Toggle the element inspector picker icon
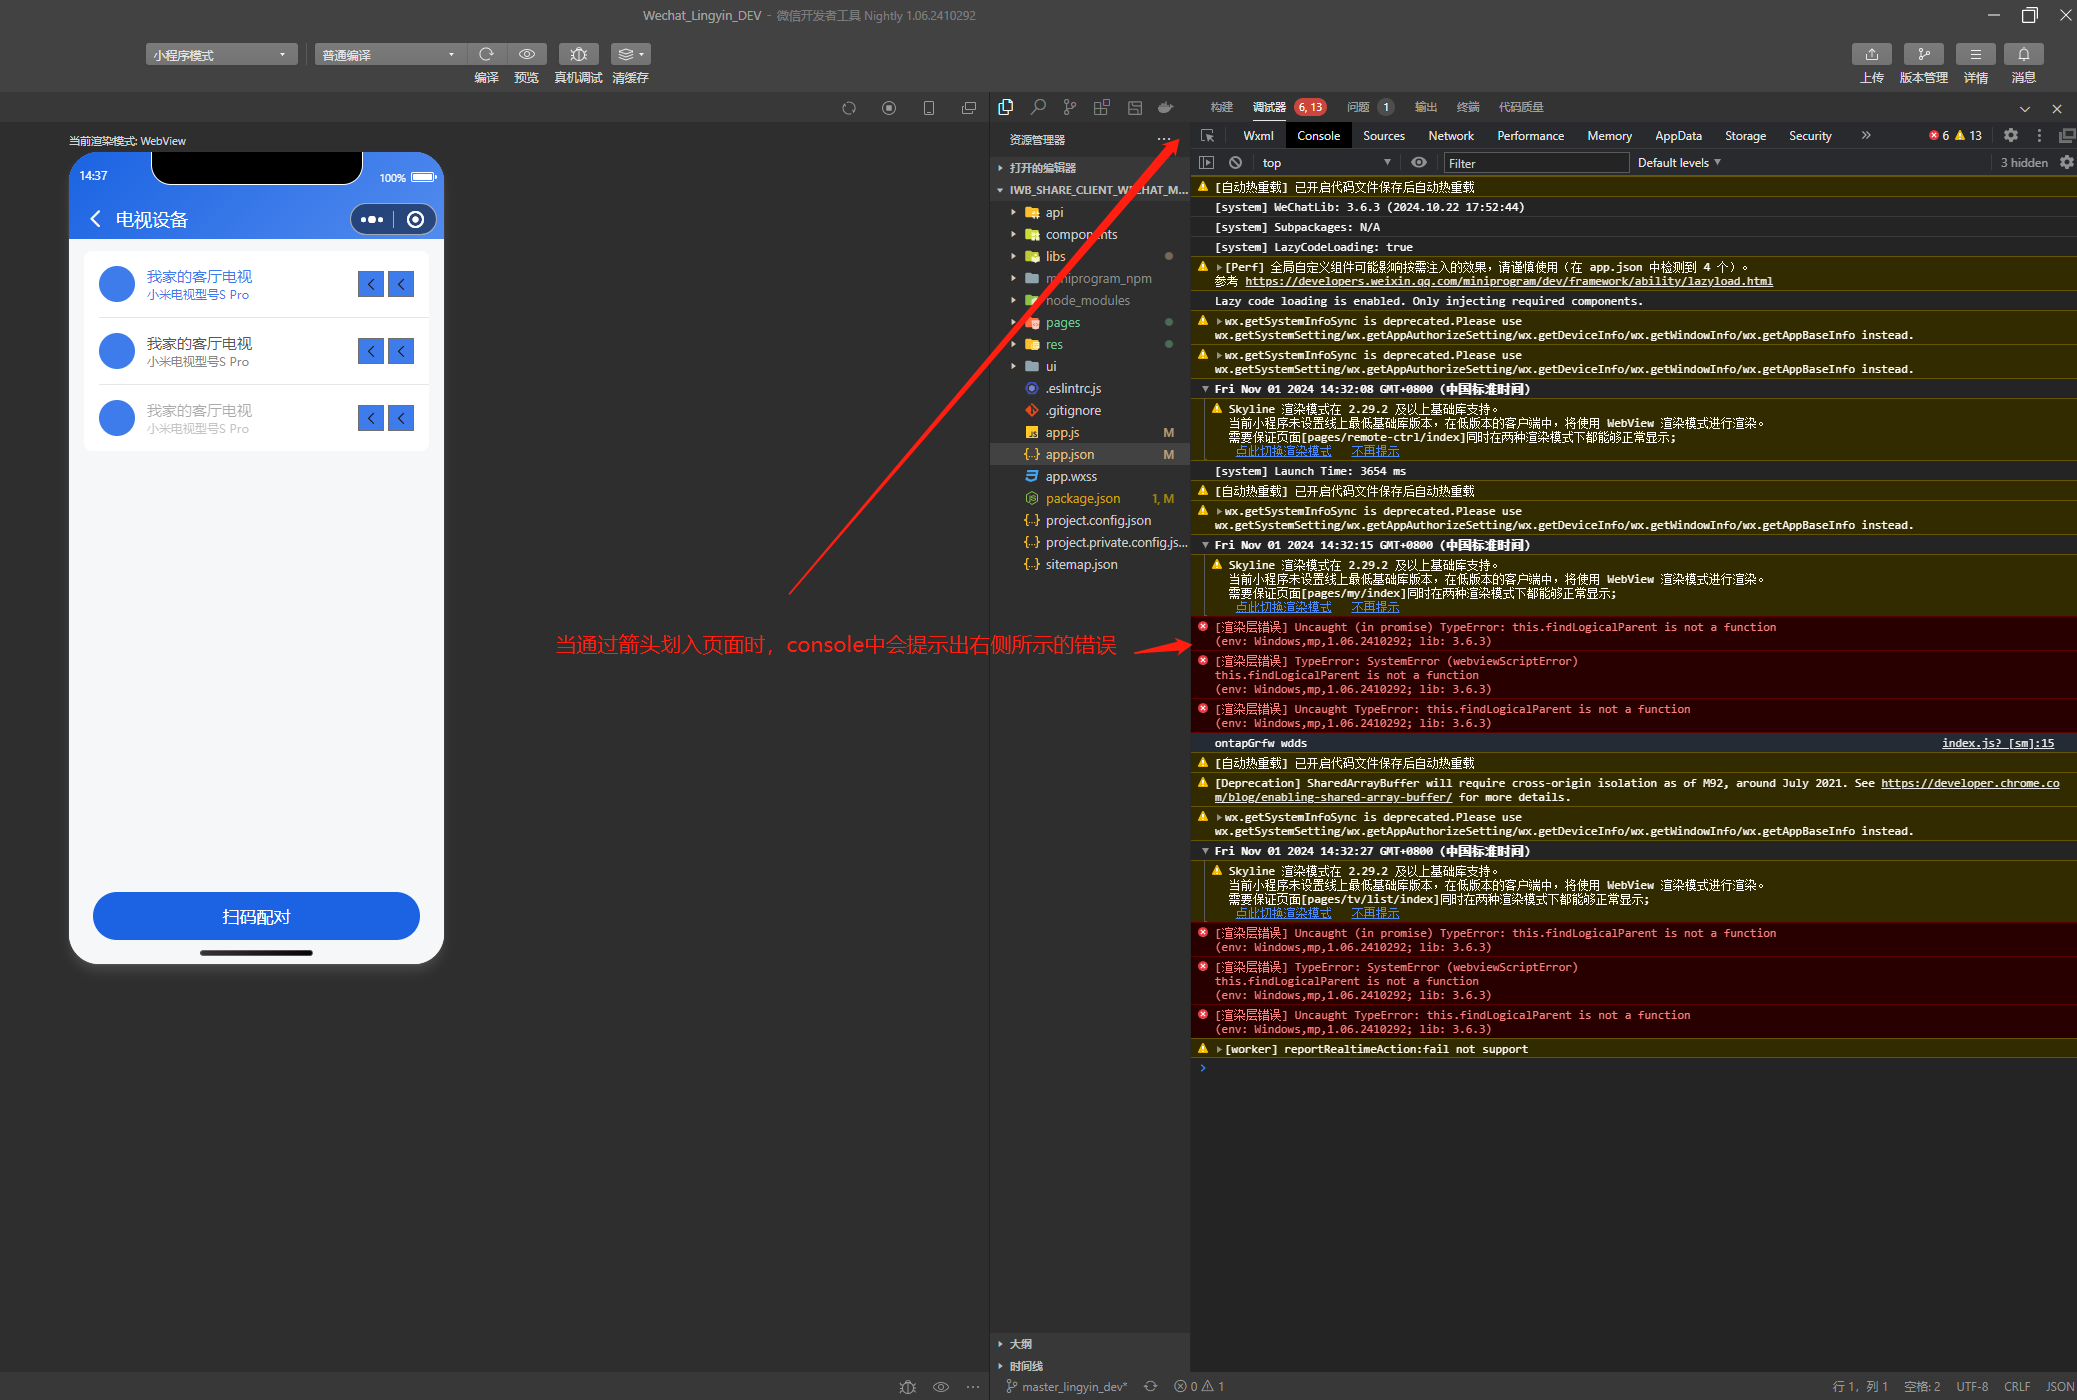 tap(1207, 136)
